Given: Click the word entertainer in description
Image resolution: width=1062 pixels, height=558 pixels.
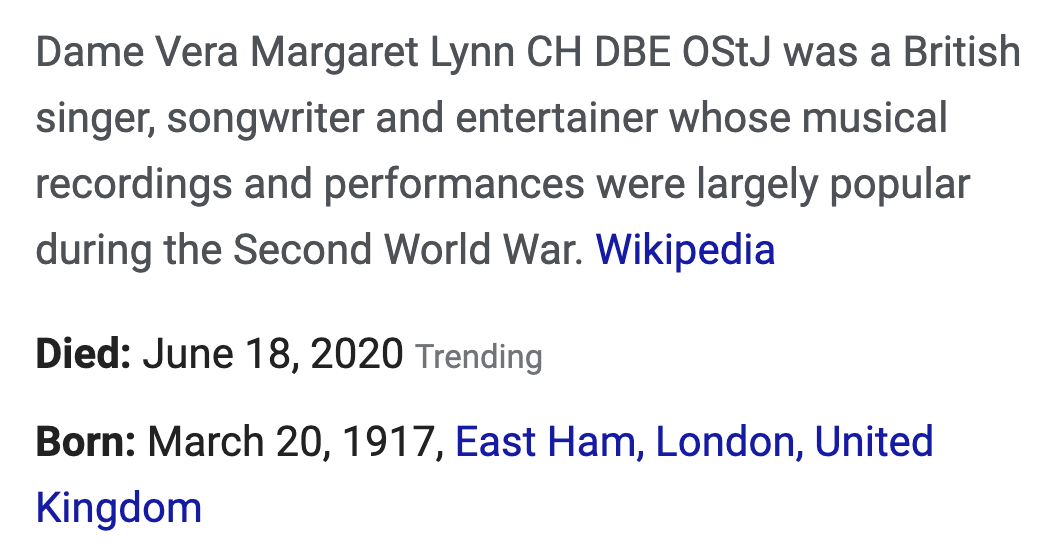Looking at the screenshot, I should point(556,118).
